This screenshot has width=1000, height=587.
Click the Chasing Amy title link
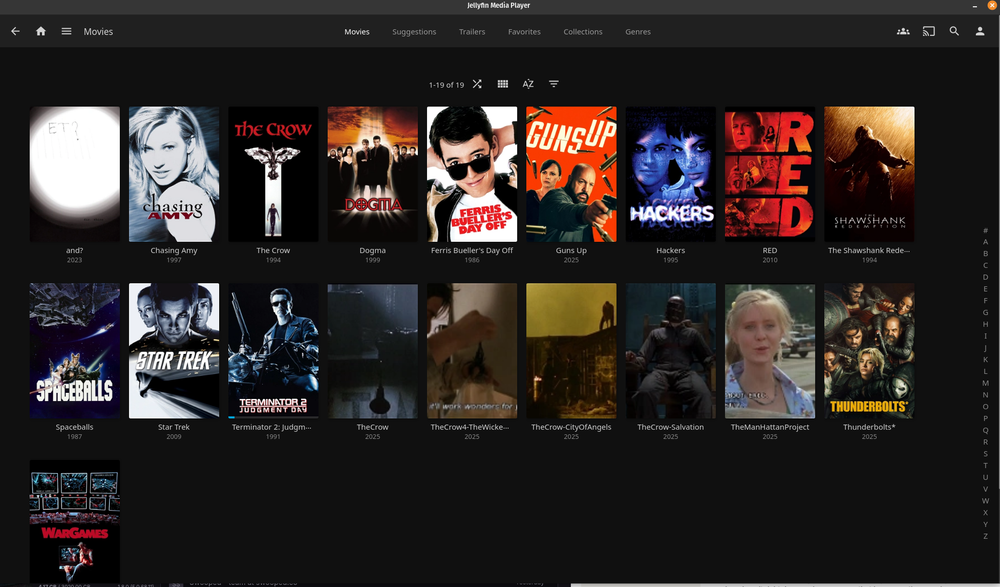tap(174, 250)
